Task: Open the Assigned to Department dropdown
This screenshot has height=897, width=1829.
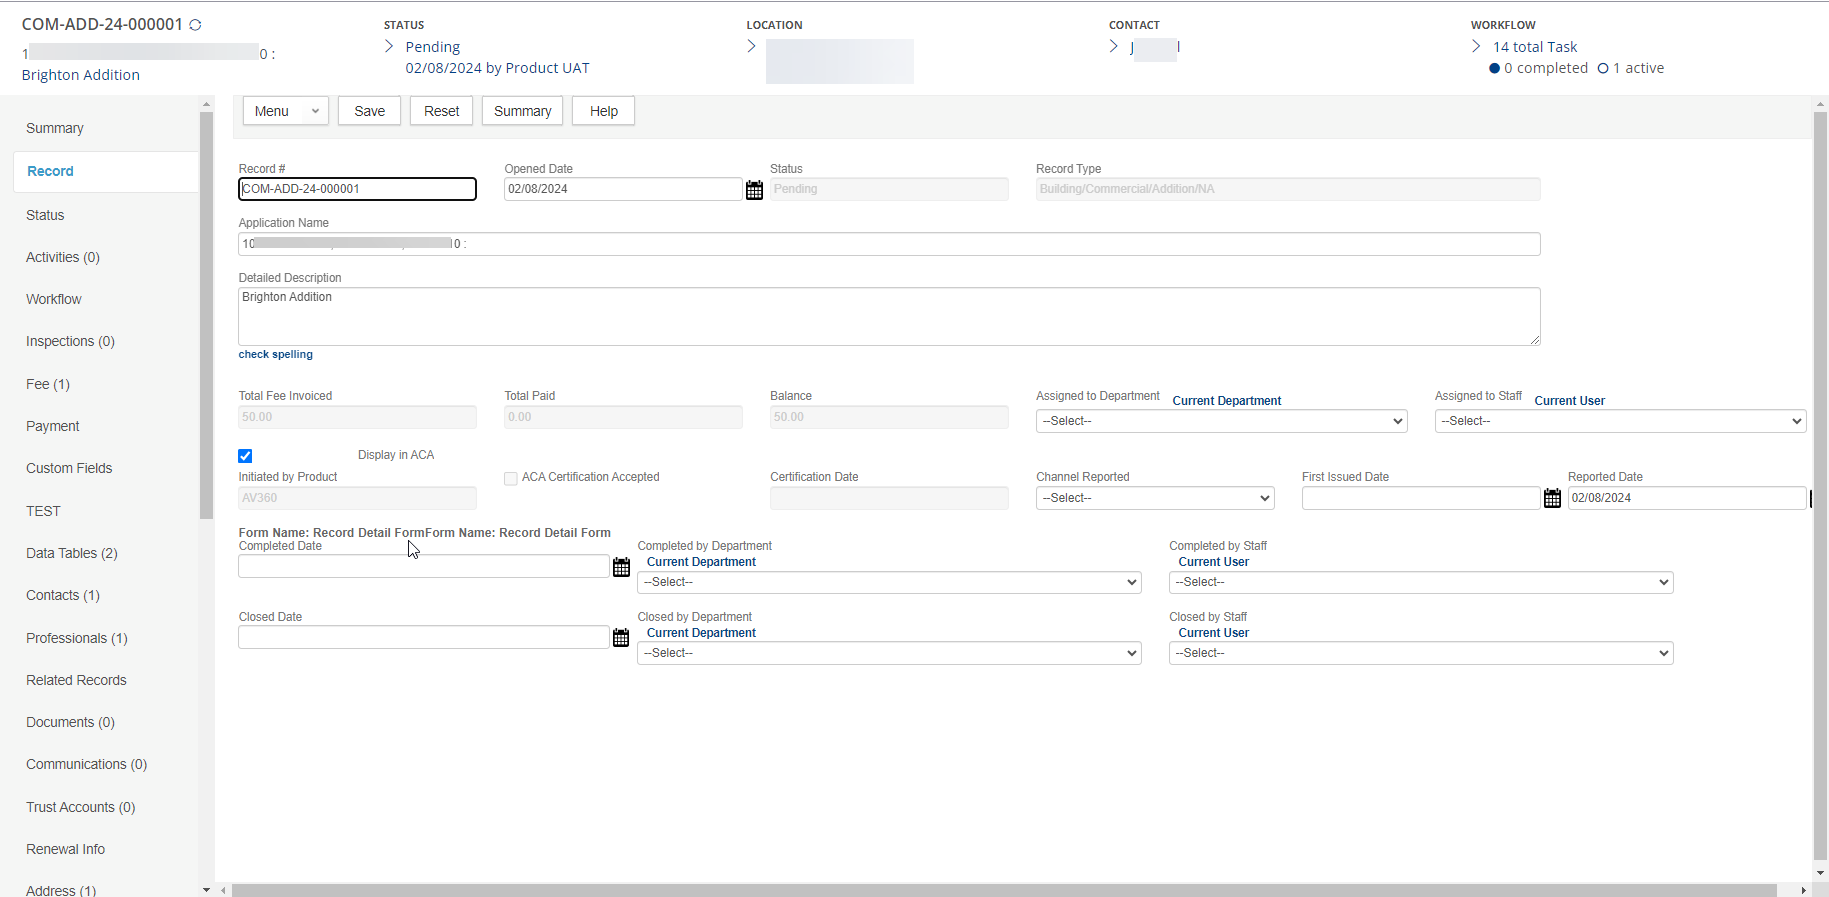Action: click(x=1221, y=421)
